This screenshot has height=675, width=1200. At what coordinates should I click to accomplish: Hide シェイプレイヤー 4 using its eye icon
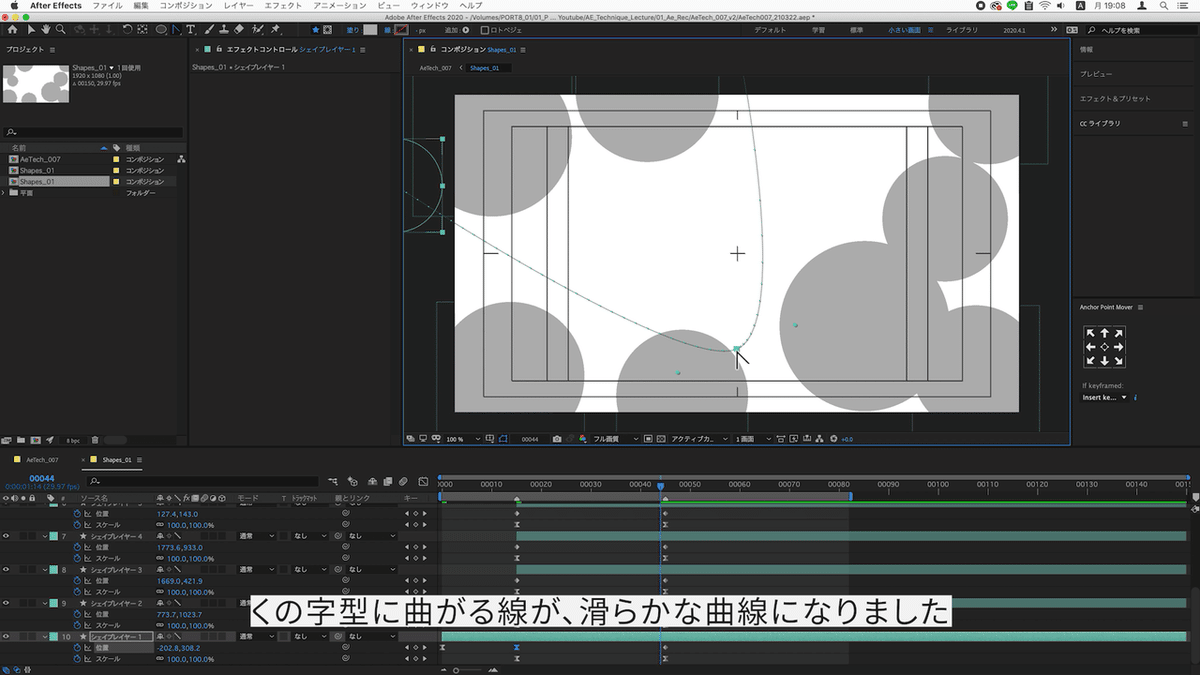click(6, 536)
